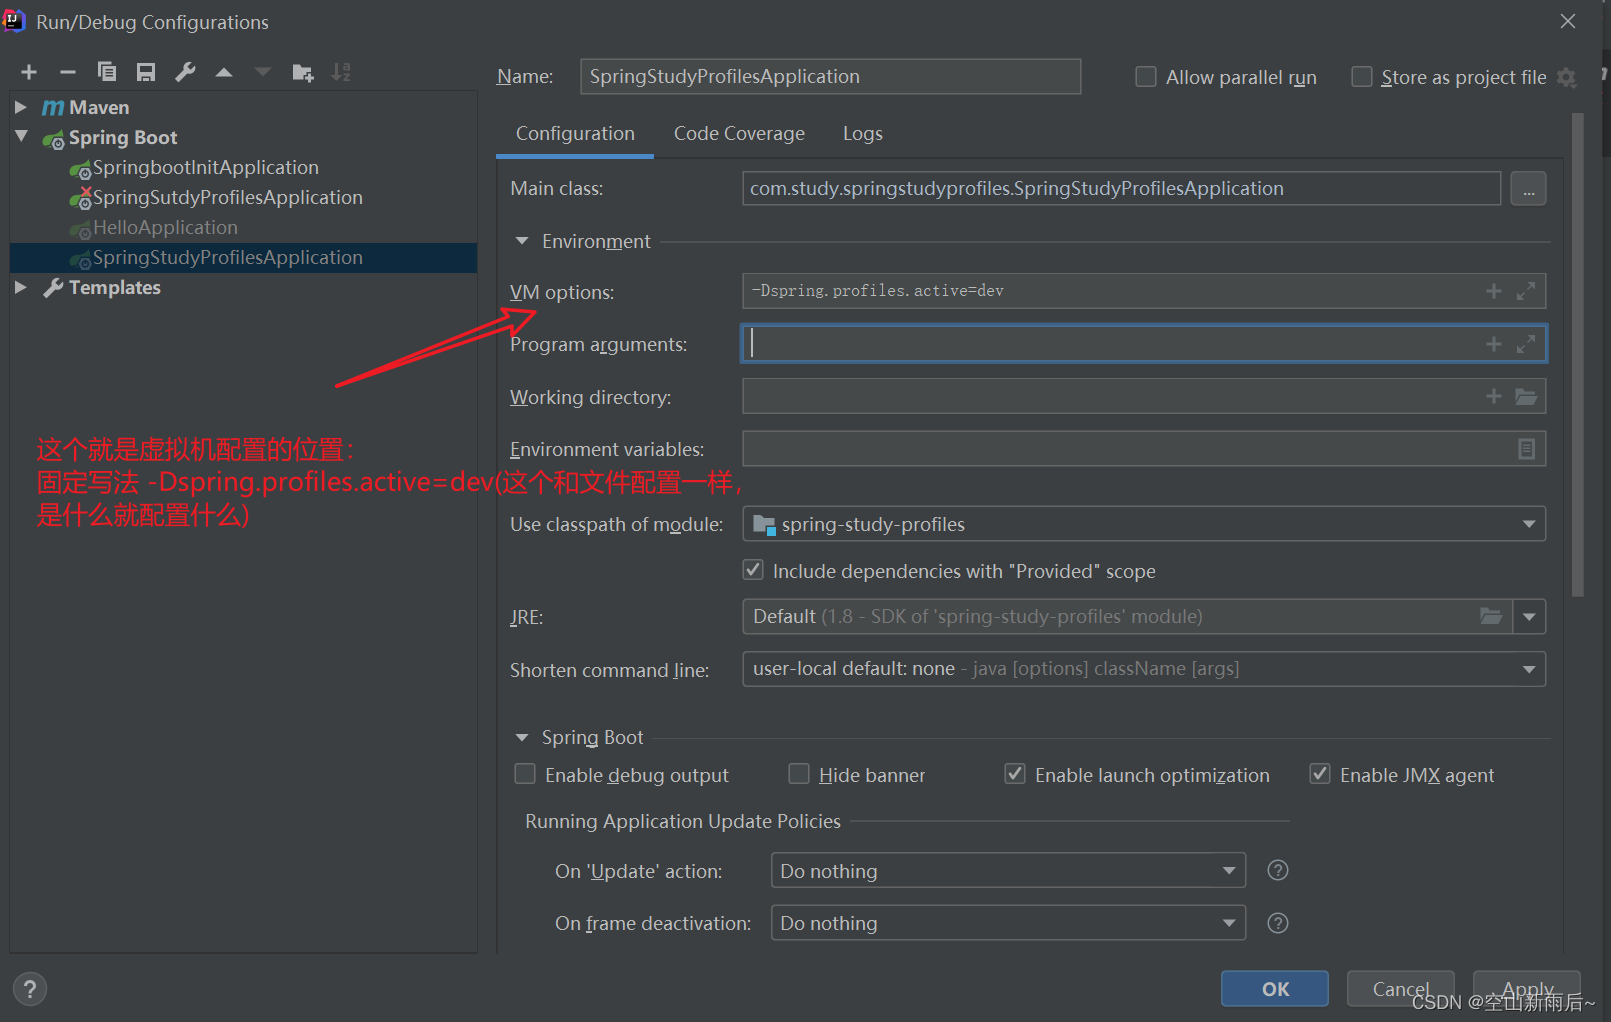Click the Cancel button
1611x1022 pixels.
(1400, 988)
